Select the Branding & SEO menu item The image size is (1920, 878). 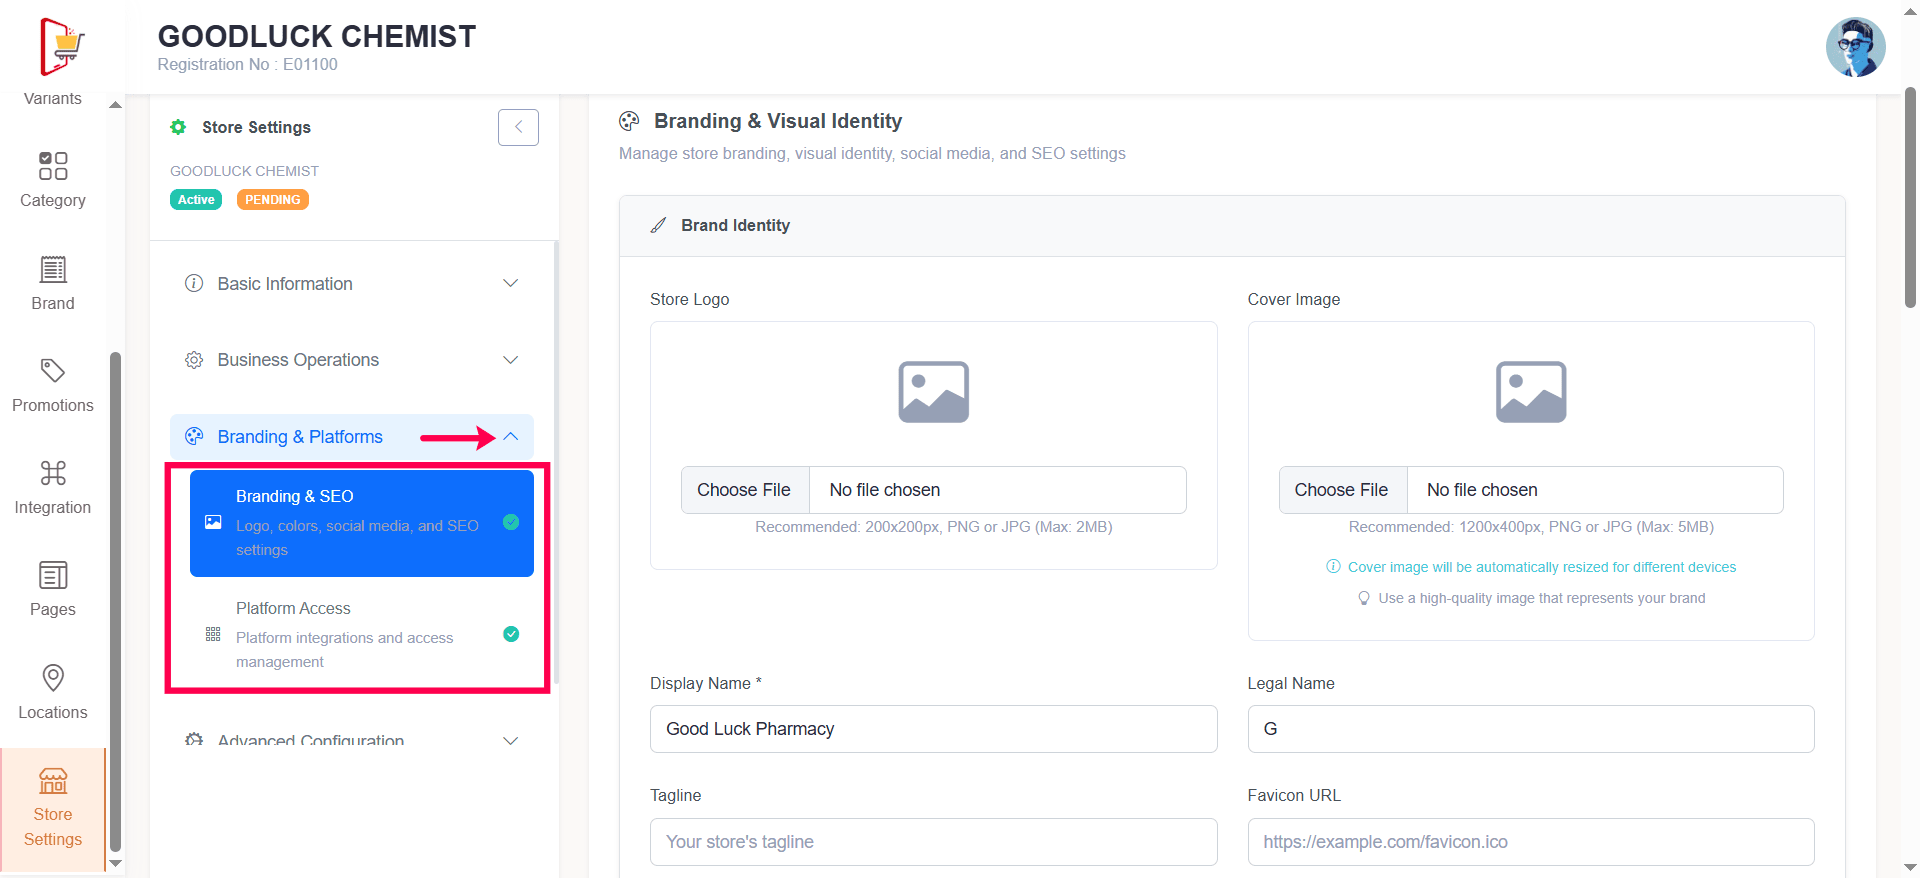[x=361, y=523]
